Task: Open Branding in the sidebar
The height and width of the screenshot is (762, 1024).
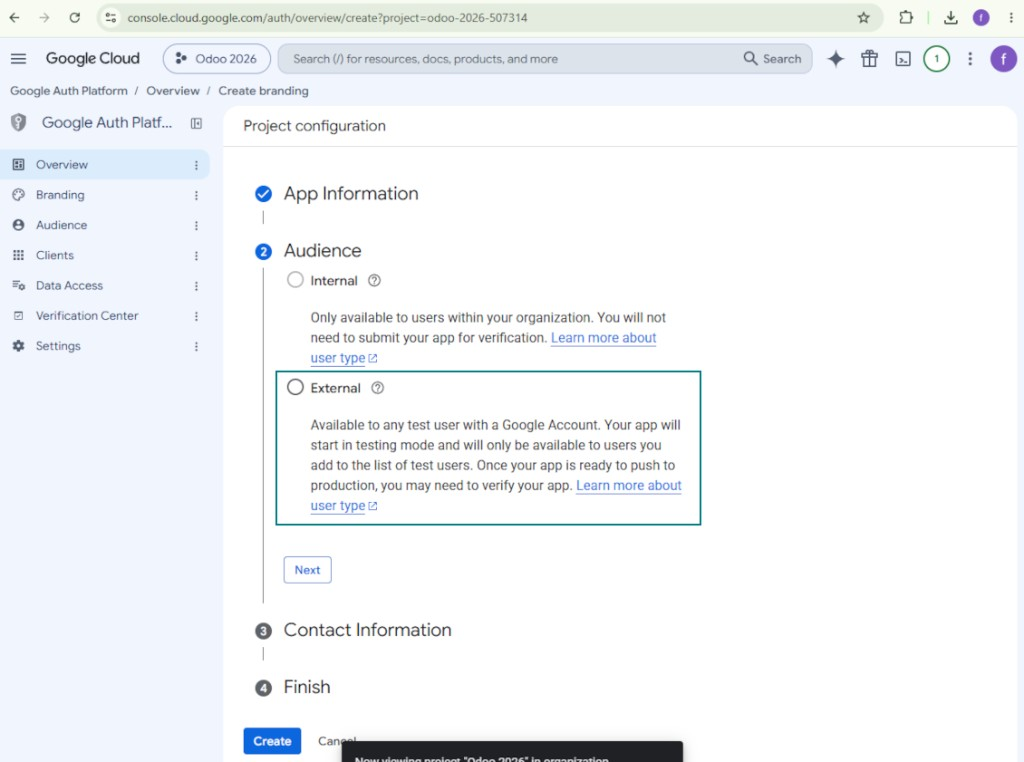Action: click(104, 195)
